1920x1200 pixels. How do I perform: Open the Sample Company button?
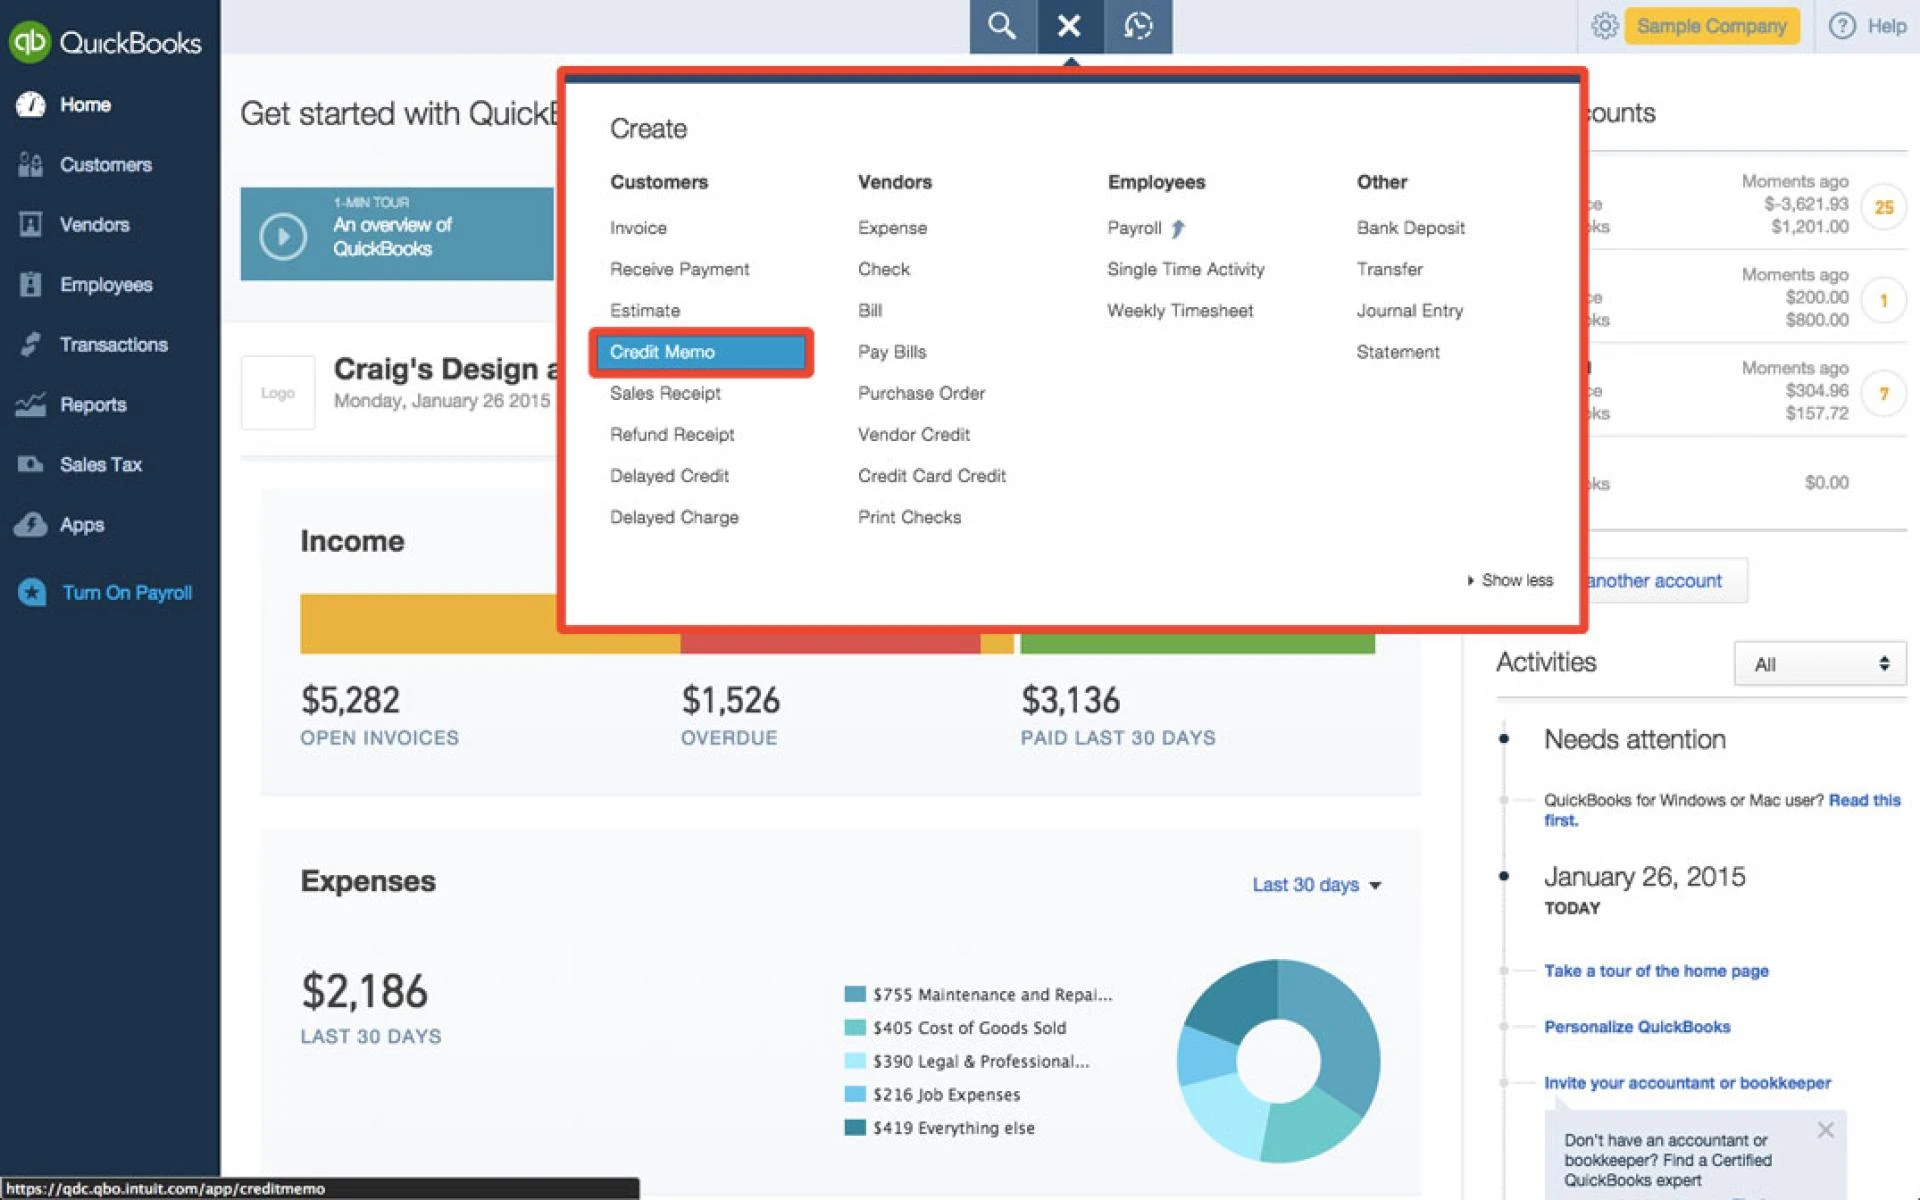pyautogui.click(x=1711, y=26)
